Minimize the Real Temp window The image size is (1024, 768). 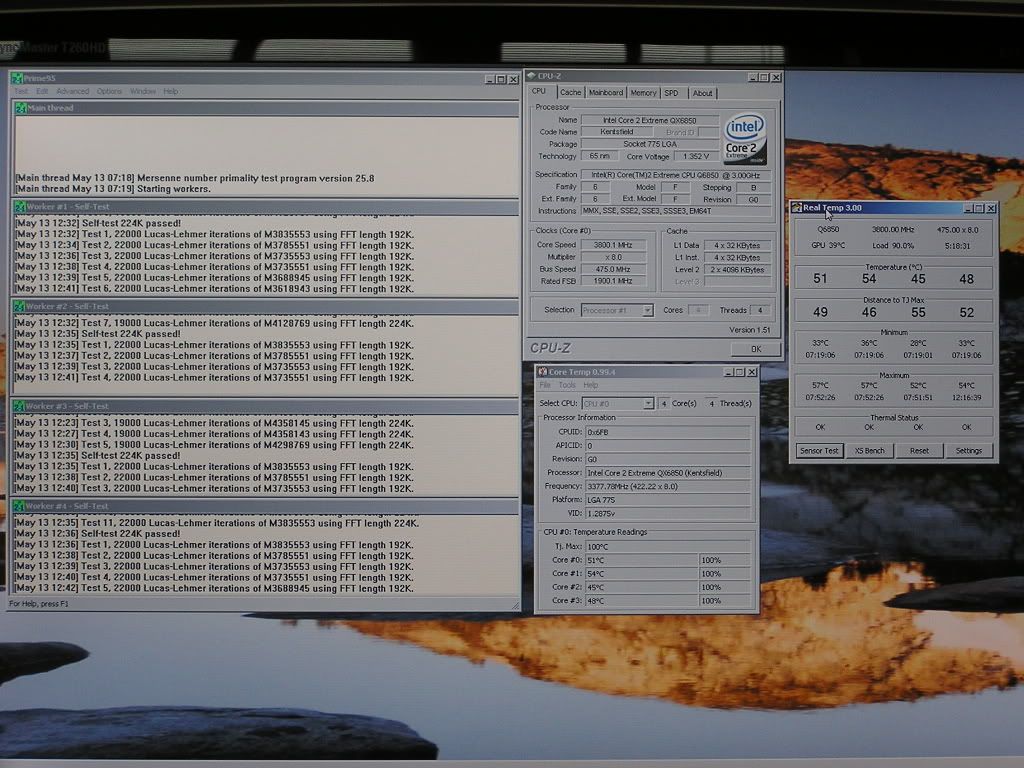(x=968, y=208)
